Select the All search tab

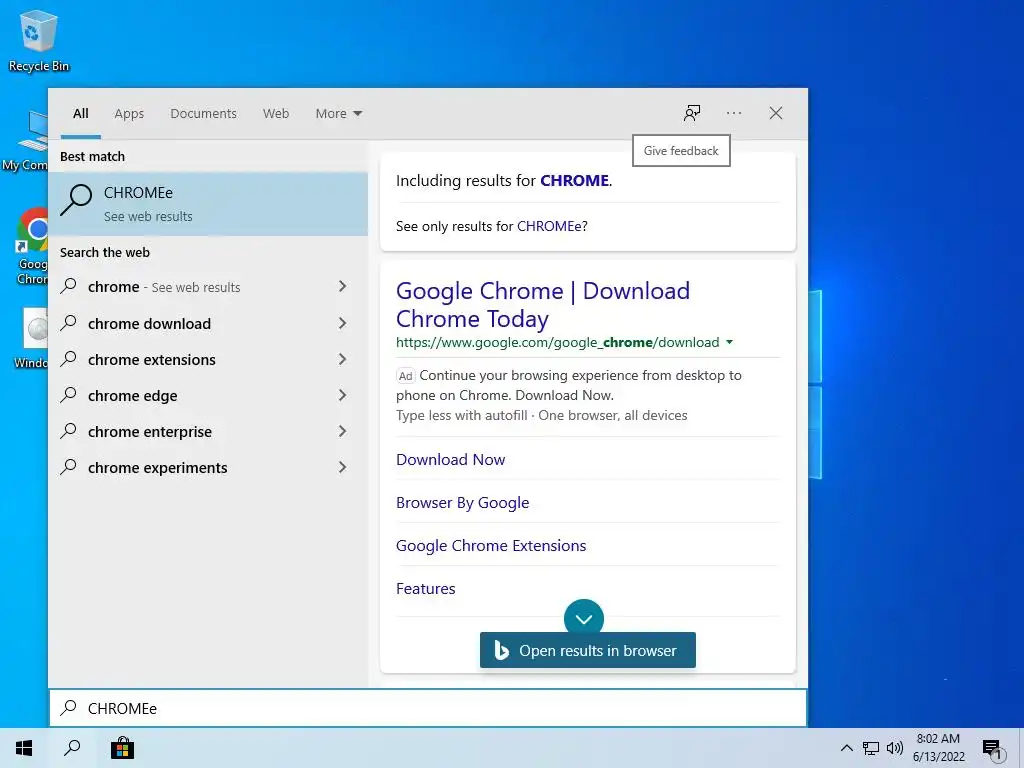[80, 114]
